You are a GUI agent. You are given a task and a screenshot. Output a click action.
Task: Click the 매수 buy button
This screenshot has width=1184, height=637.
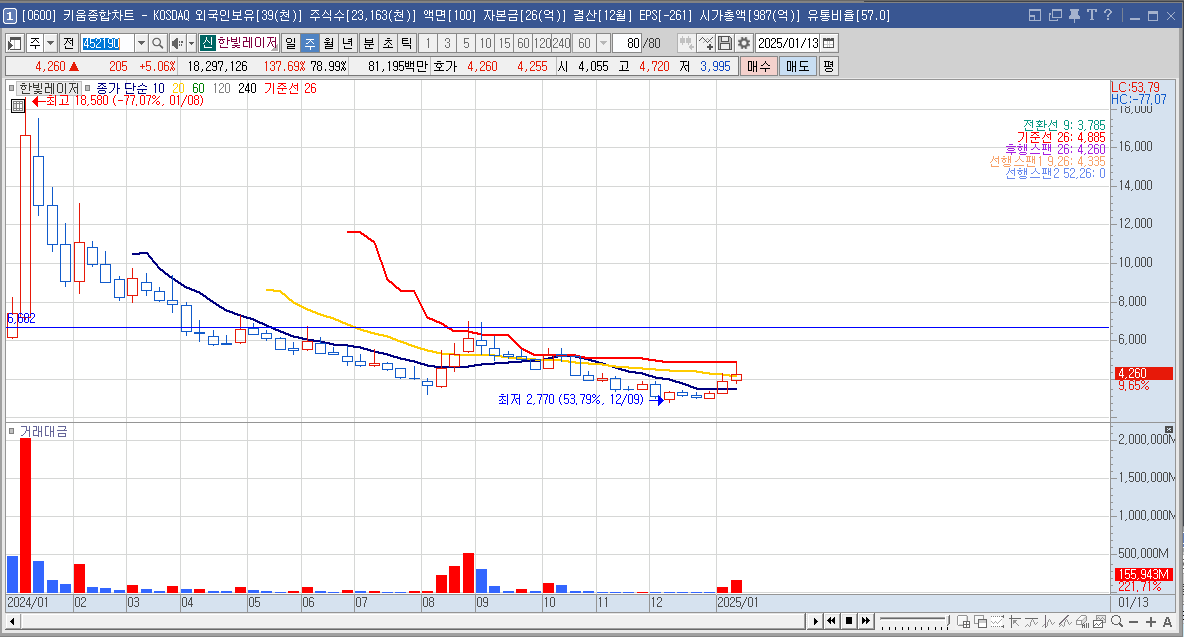pyautogui.click(x=758, y=66)
